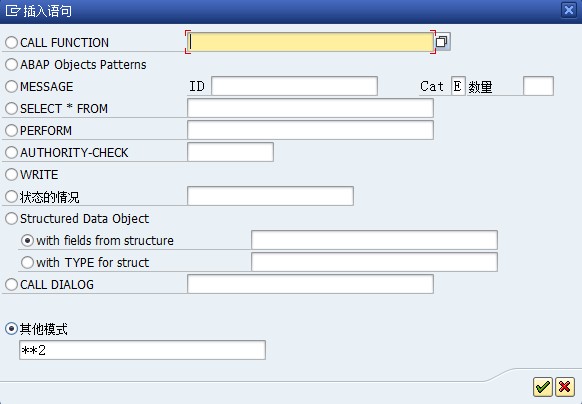Cancel with the red X button

tap(565, 387)
